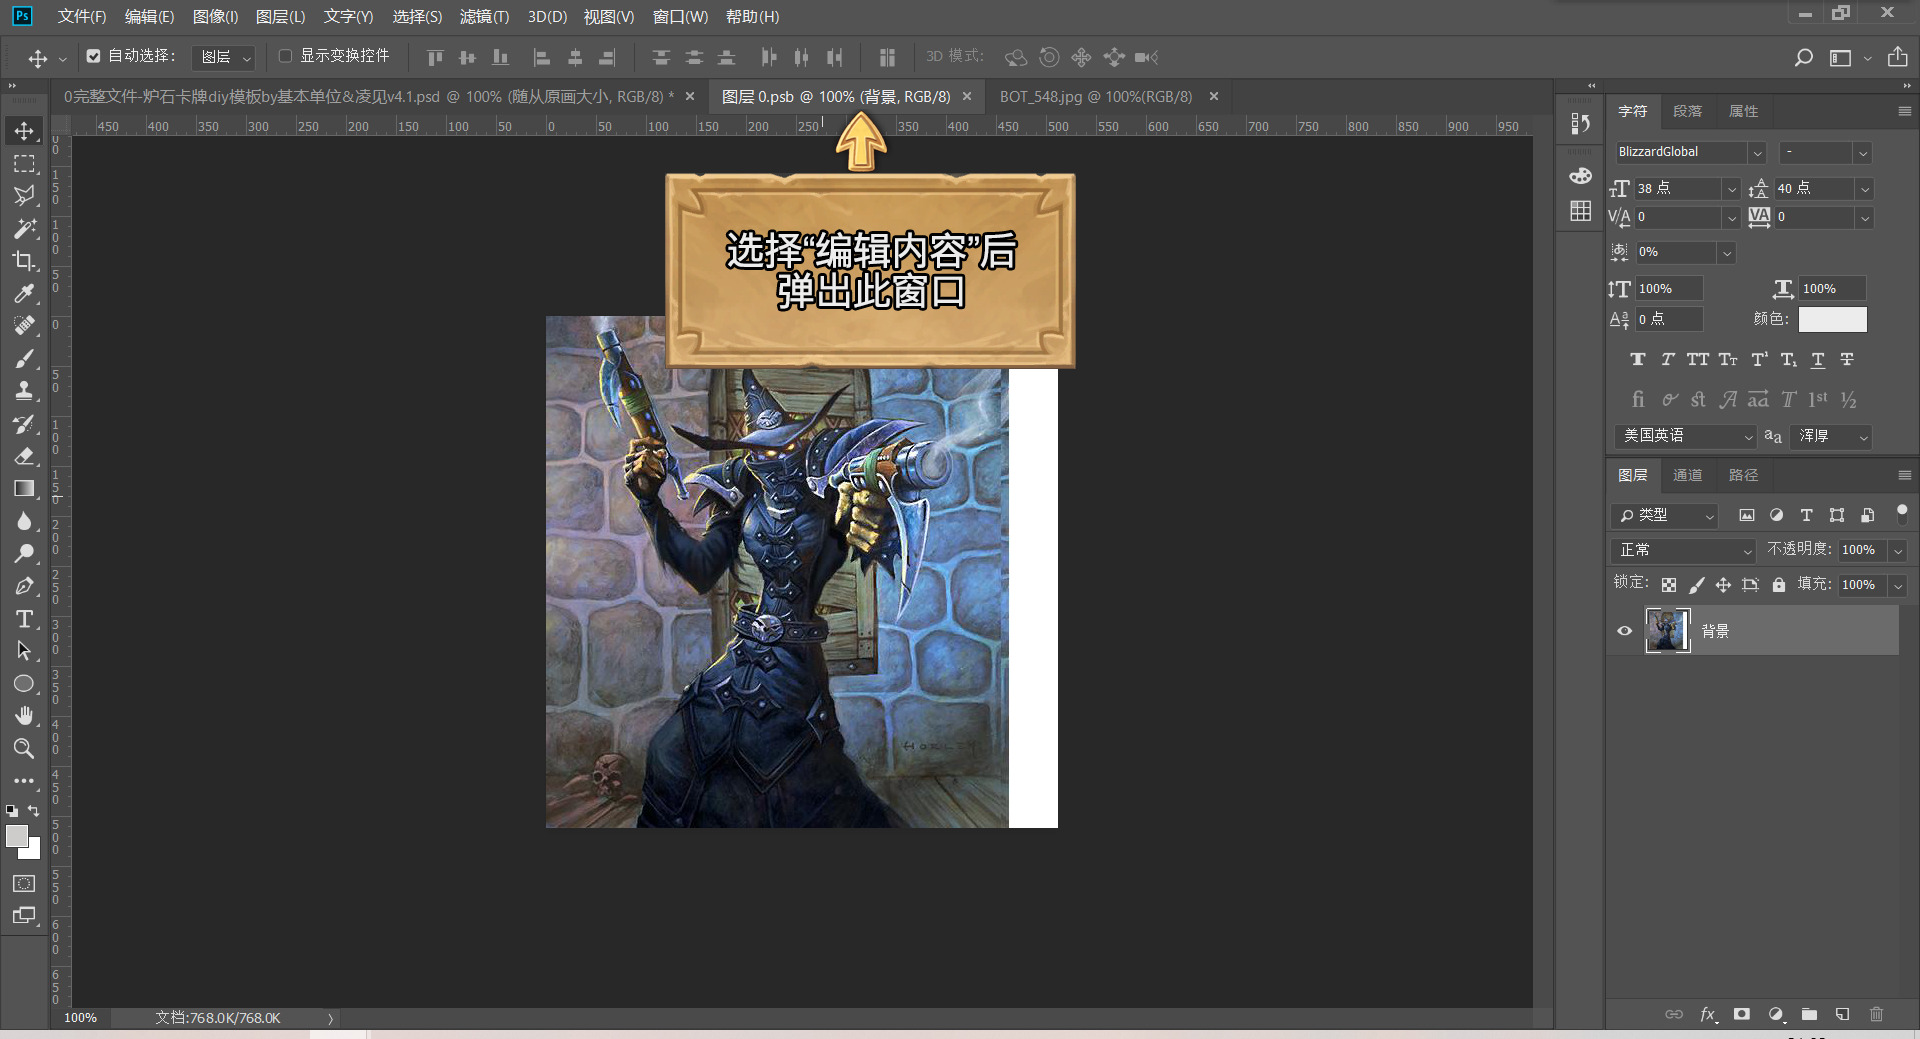Click the foreground color swatch
The width and height of the screenshot is (1920, 1039).
pyautogui.click(x=17, y=836)
